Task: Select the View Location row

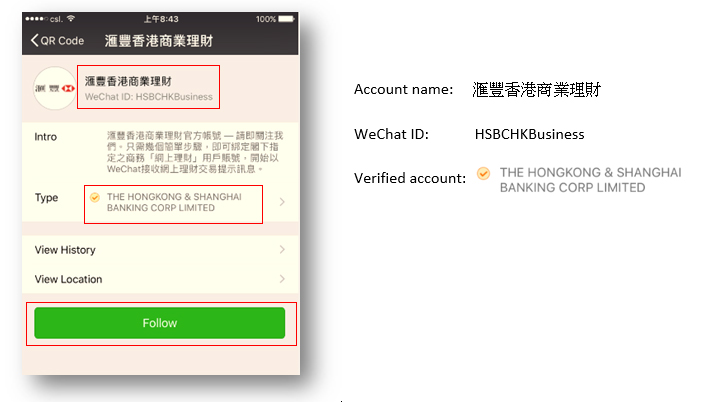Action: tap(160, 279)
